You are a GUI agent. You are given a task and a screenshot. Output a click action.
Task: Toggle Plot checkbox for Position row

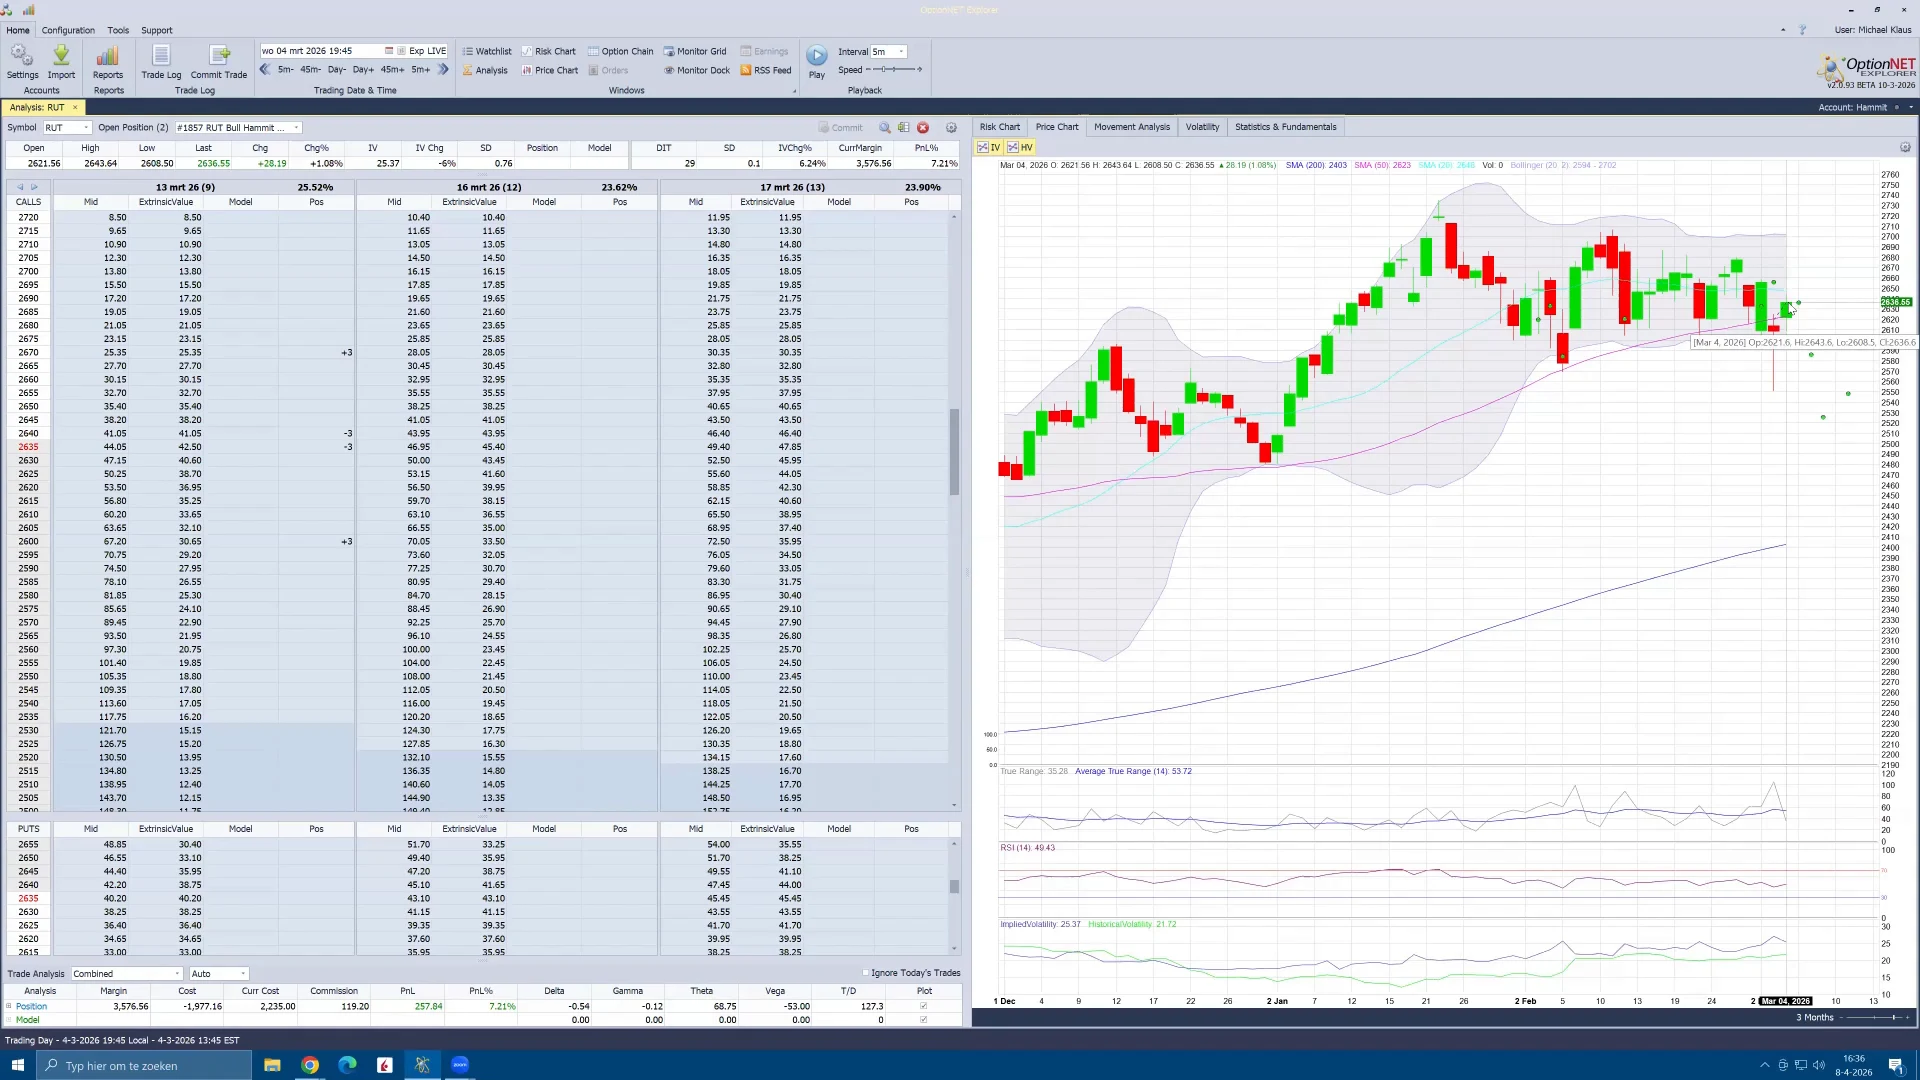(923, 1006)
